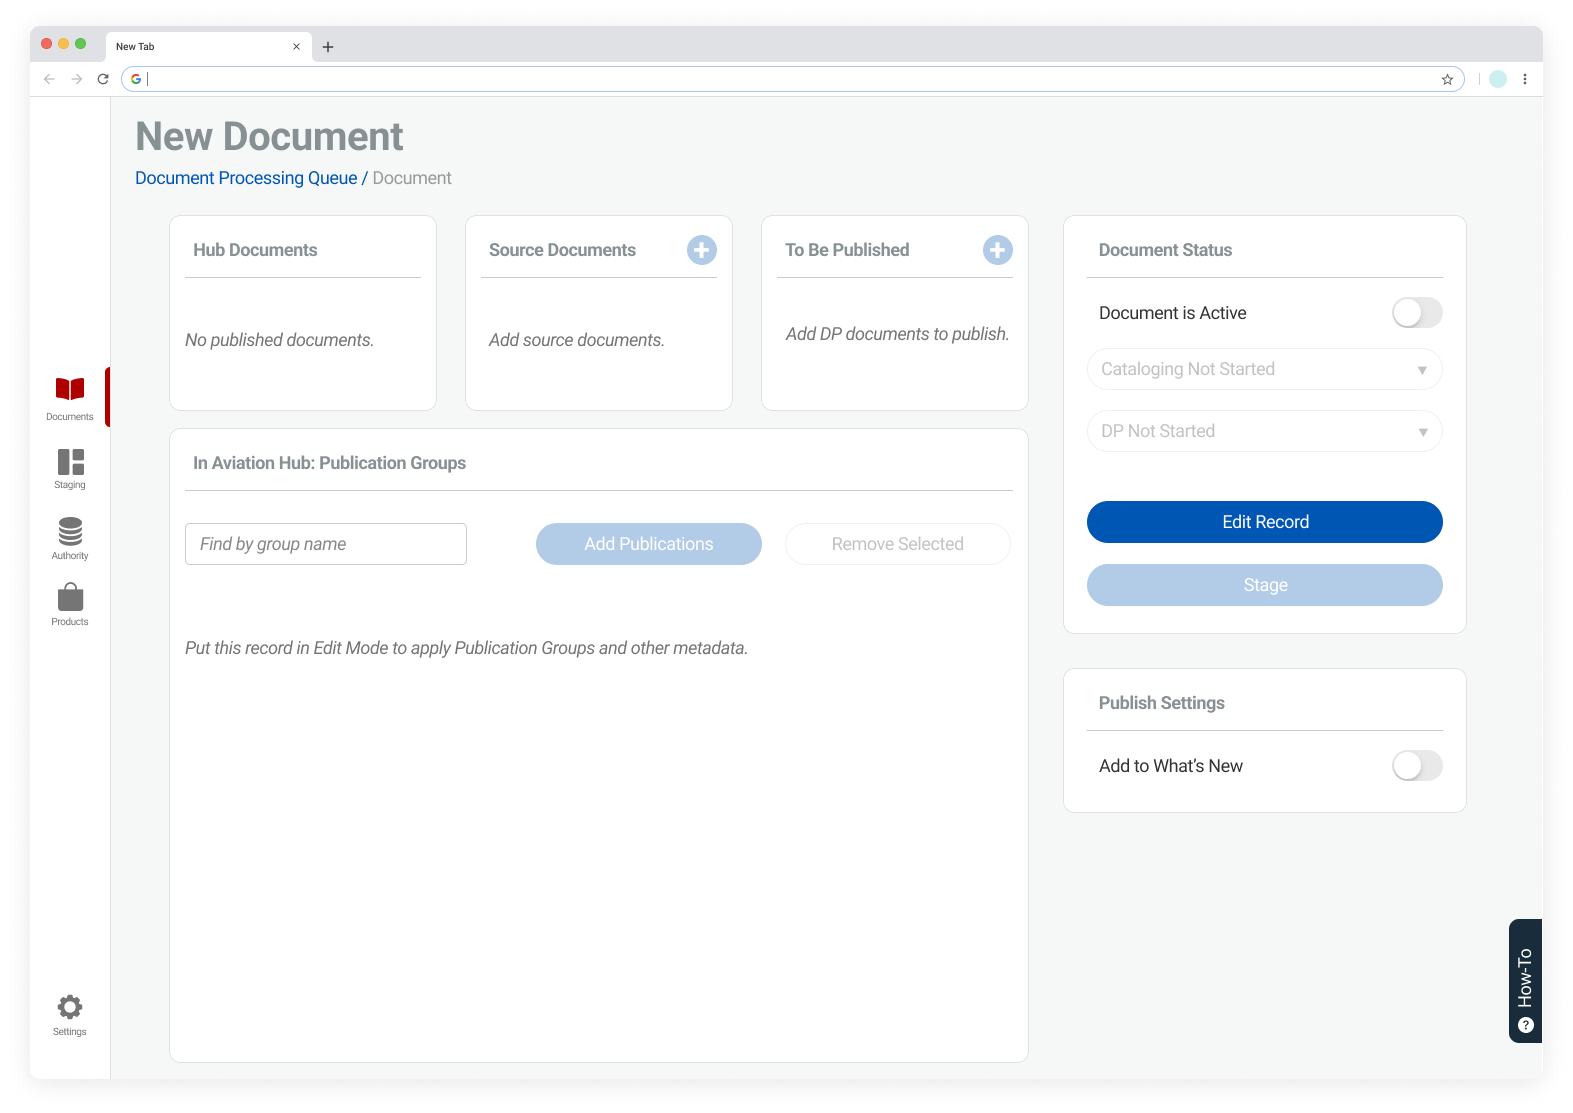The width and height of the screenshot is (1573, 1113).
Task: Open the How-To help panel
Action: [x=1525, y=981]
